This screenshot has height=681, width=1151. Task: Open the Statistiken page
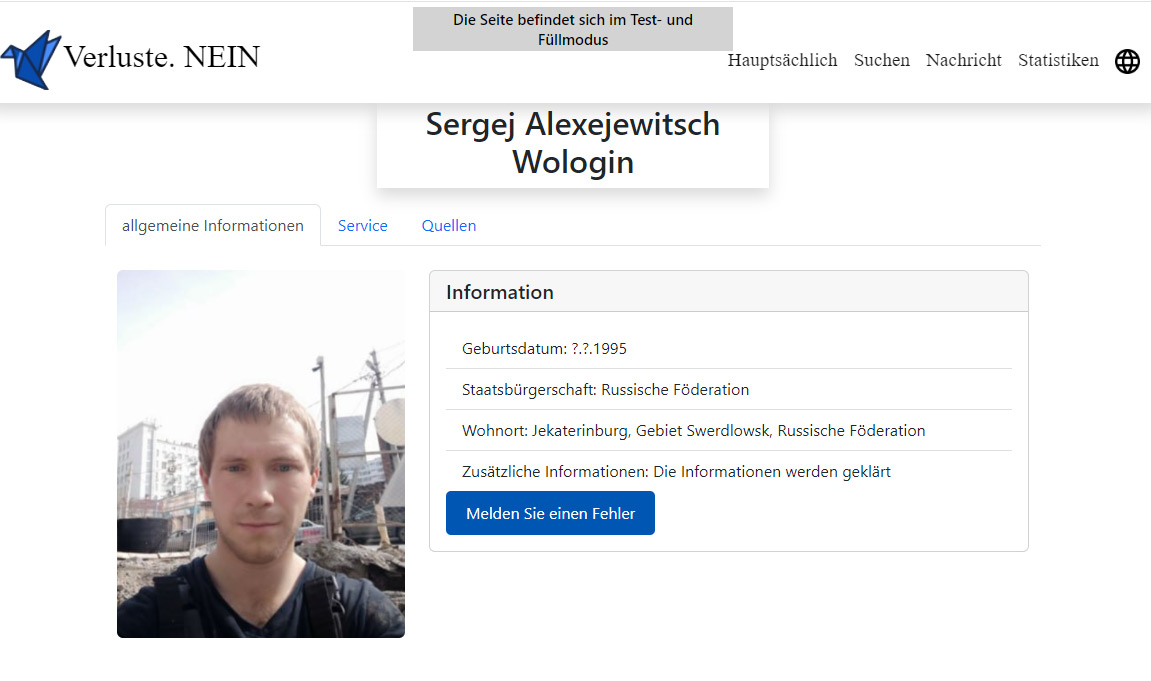[x=1058, y=60]
